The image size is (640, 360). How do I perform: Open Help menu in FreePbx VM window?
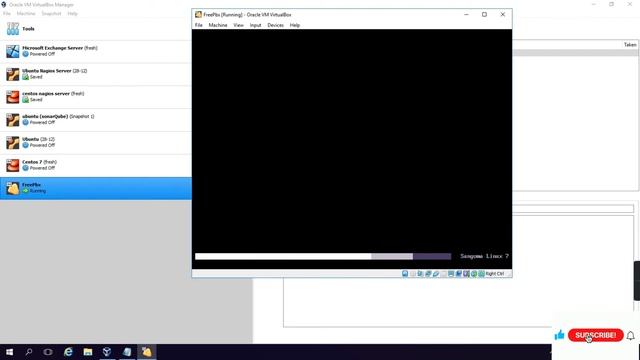pyautogui.click(x=295, y=25)
